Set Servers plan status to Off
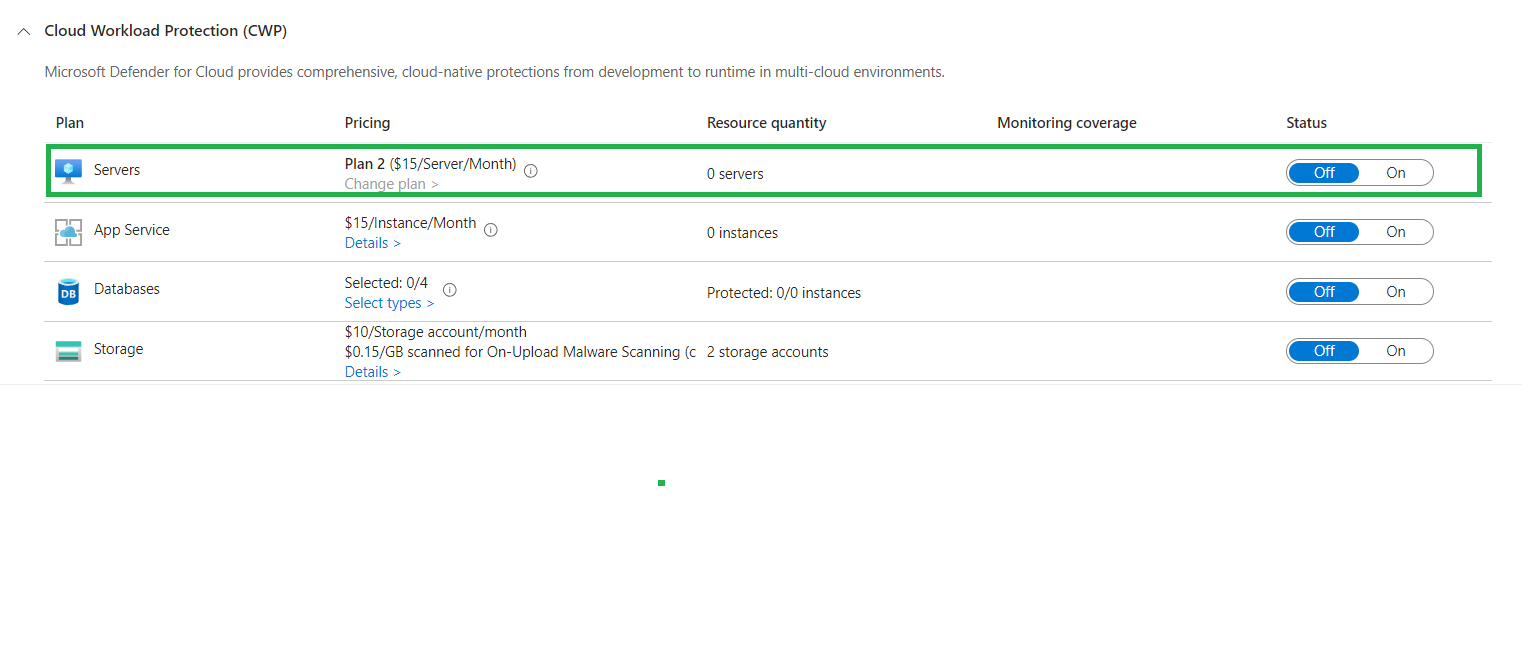Screen dimensions: 1522x648 tap(1324, 173)
